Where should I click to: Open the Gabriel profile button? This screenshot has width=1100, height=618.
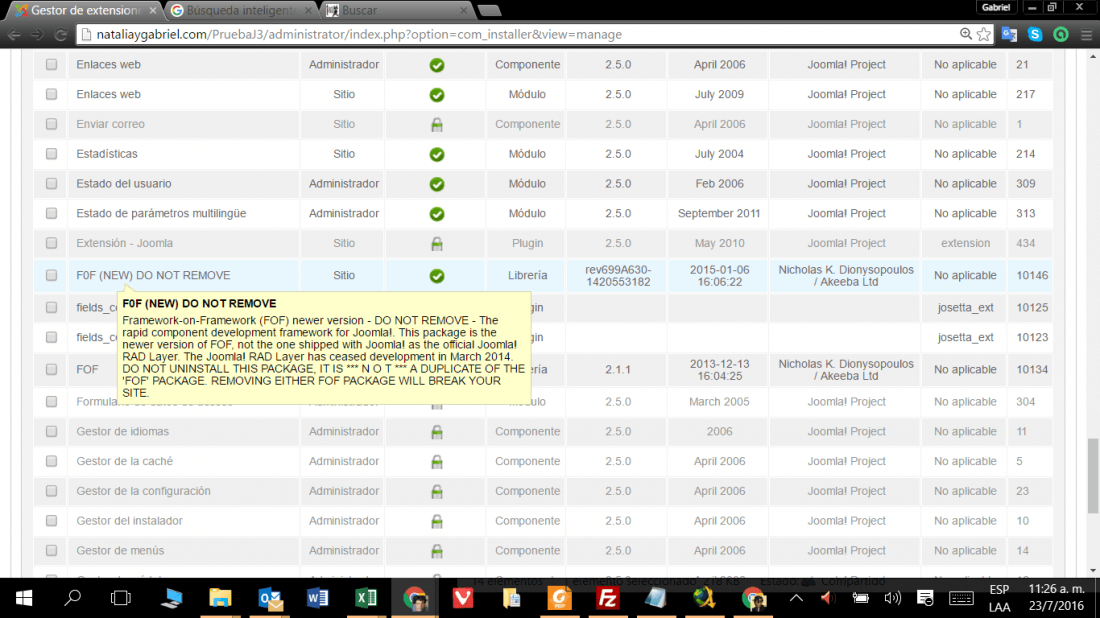pos(995,8)
